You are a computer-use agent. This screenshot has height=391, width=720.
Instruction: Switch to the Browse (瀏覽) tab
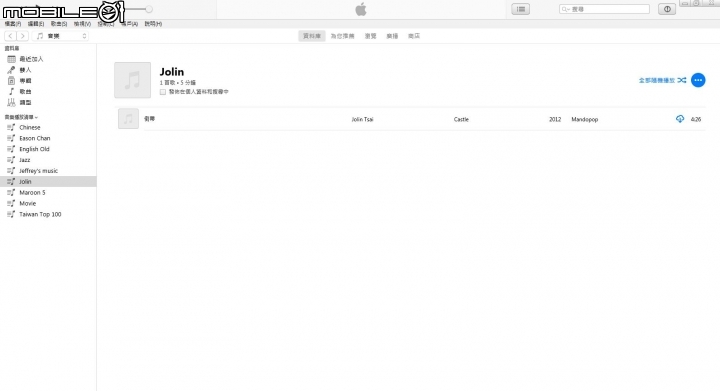click(x=371, y=36)
